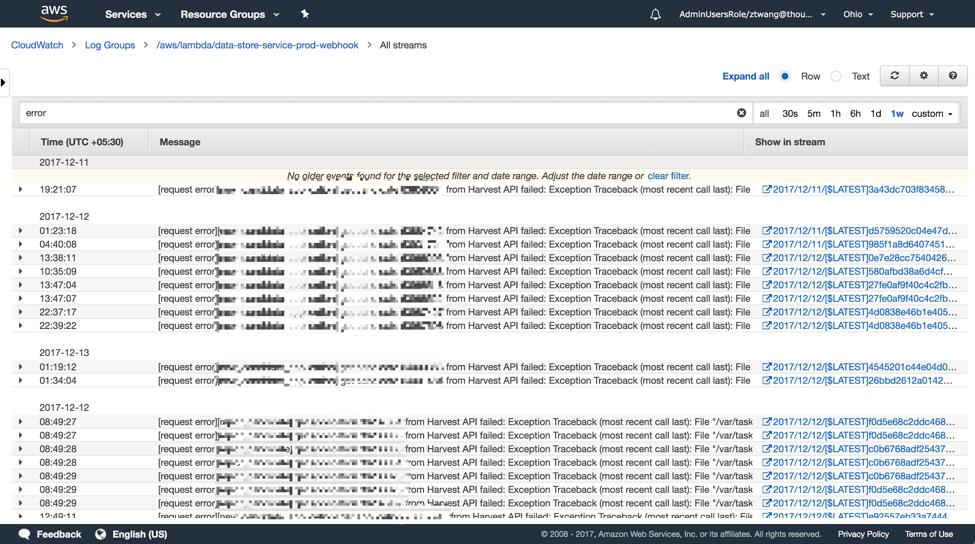Clear the error filter with X icon
The width and height of the screenshot is (975, 544).
741,113
